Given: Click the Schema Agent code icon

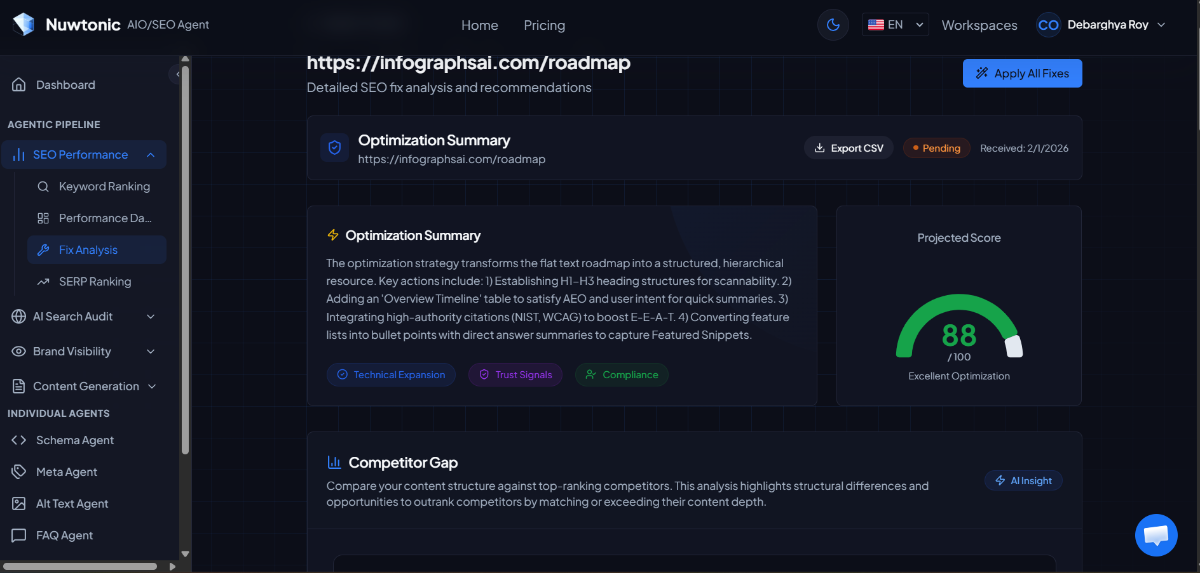Looking at the screenshot, I should 18,440.
